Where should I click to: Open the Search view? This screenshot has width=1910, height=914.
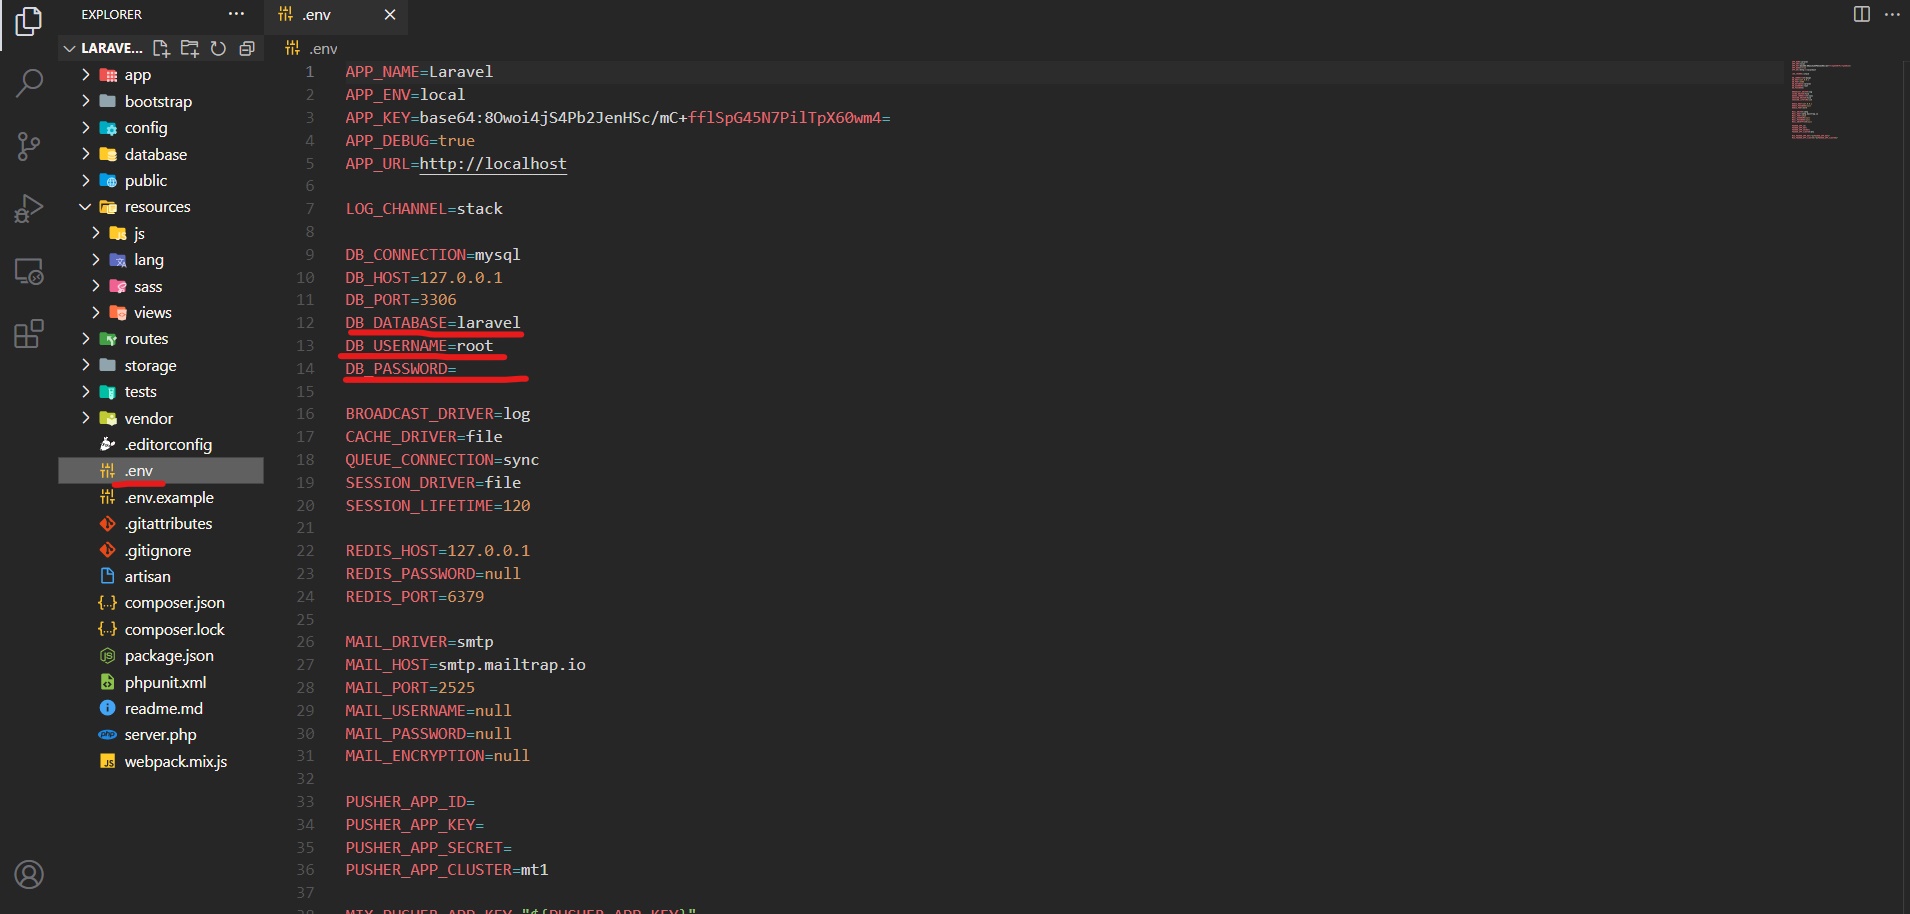coord(29,83)
